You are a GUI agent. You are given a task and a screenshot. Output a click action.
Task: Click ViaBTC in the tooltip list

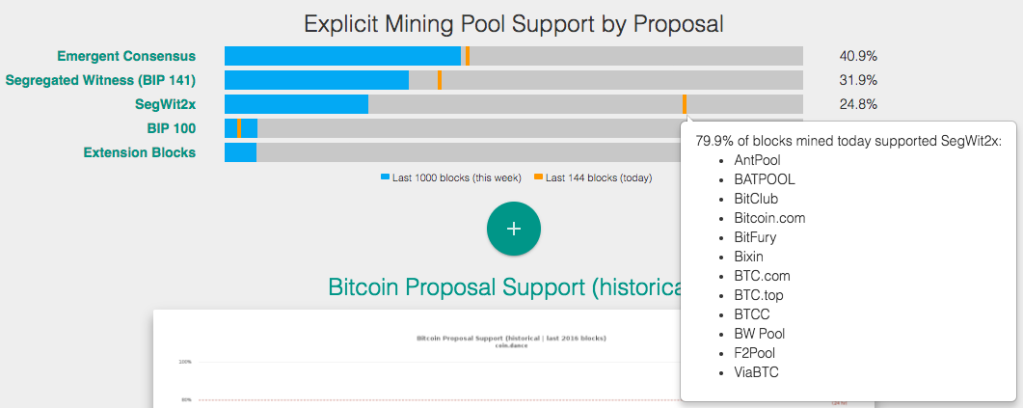coord(756,372)
